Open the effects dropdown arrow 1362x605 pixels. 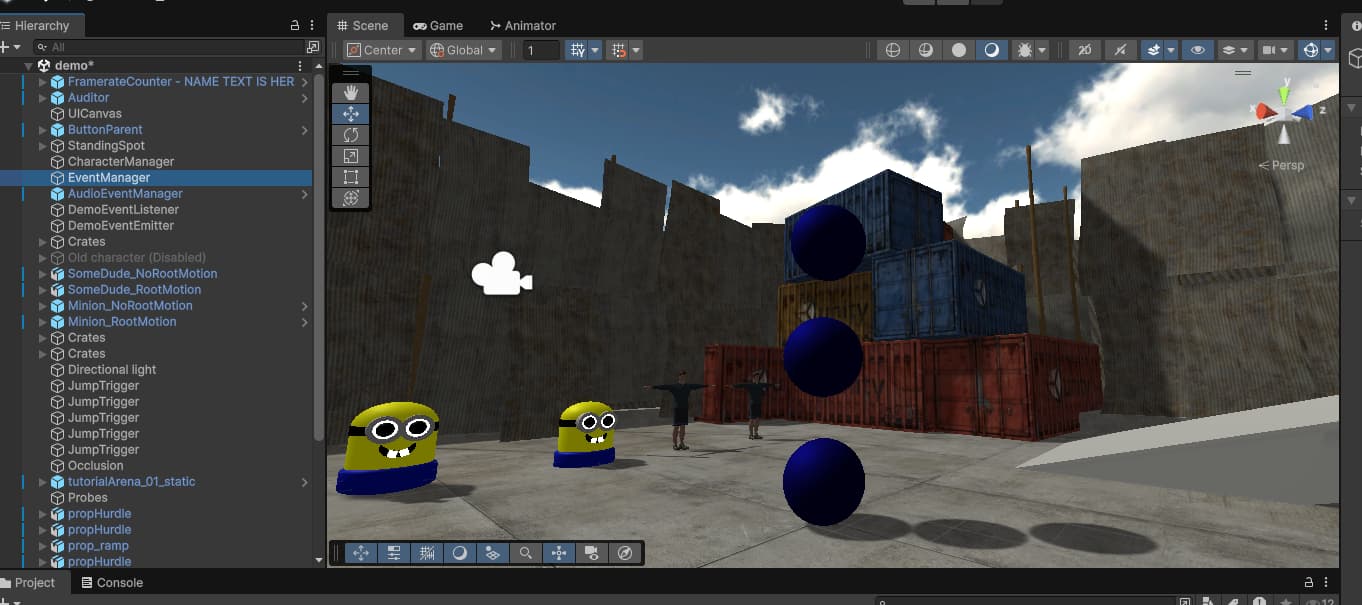tap(1171, 50)
